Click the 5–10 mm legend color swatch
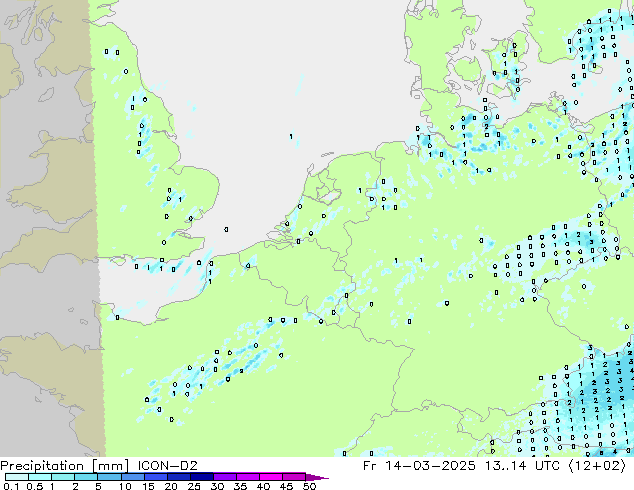The width and height of the screenshot is (634, 490). tap(109, 477)
